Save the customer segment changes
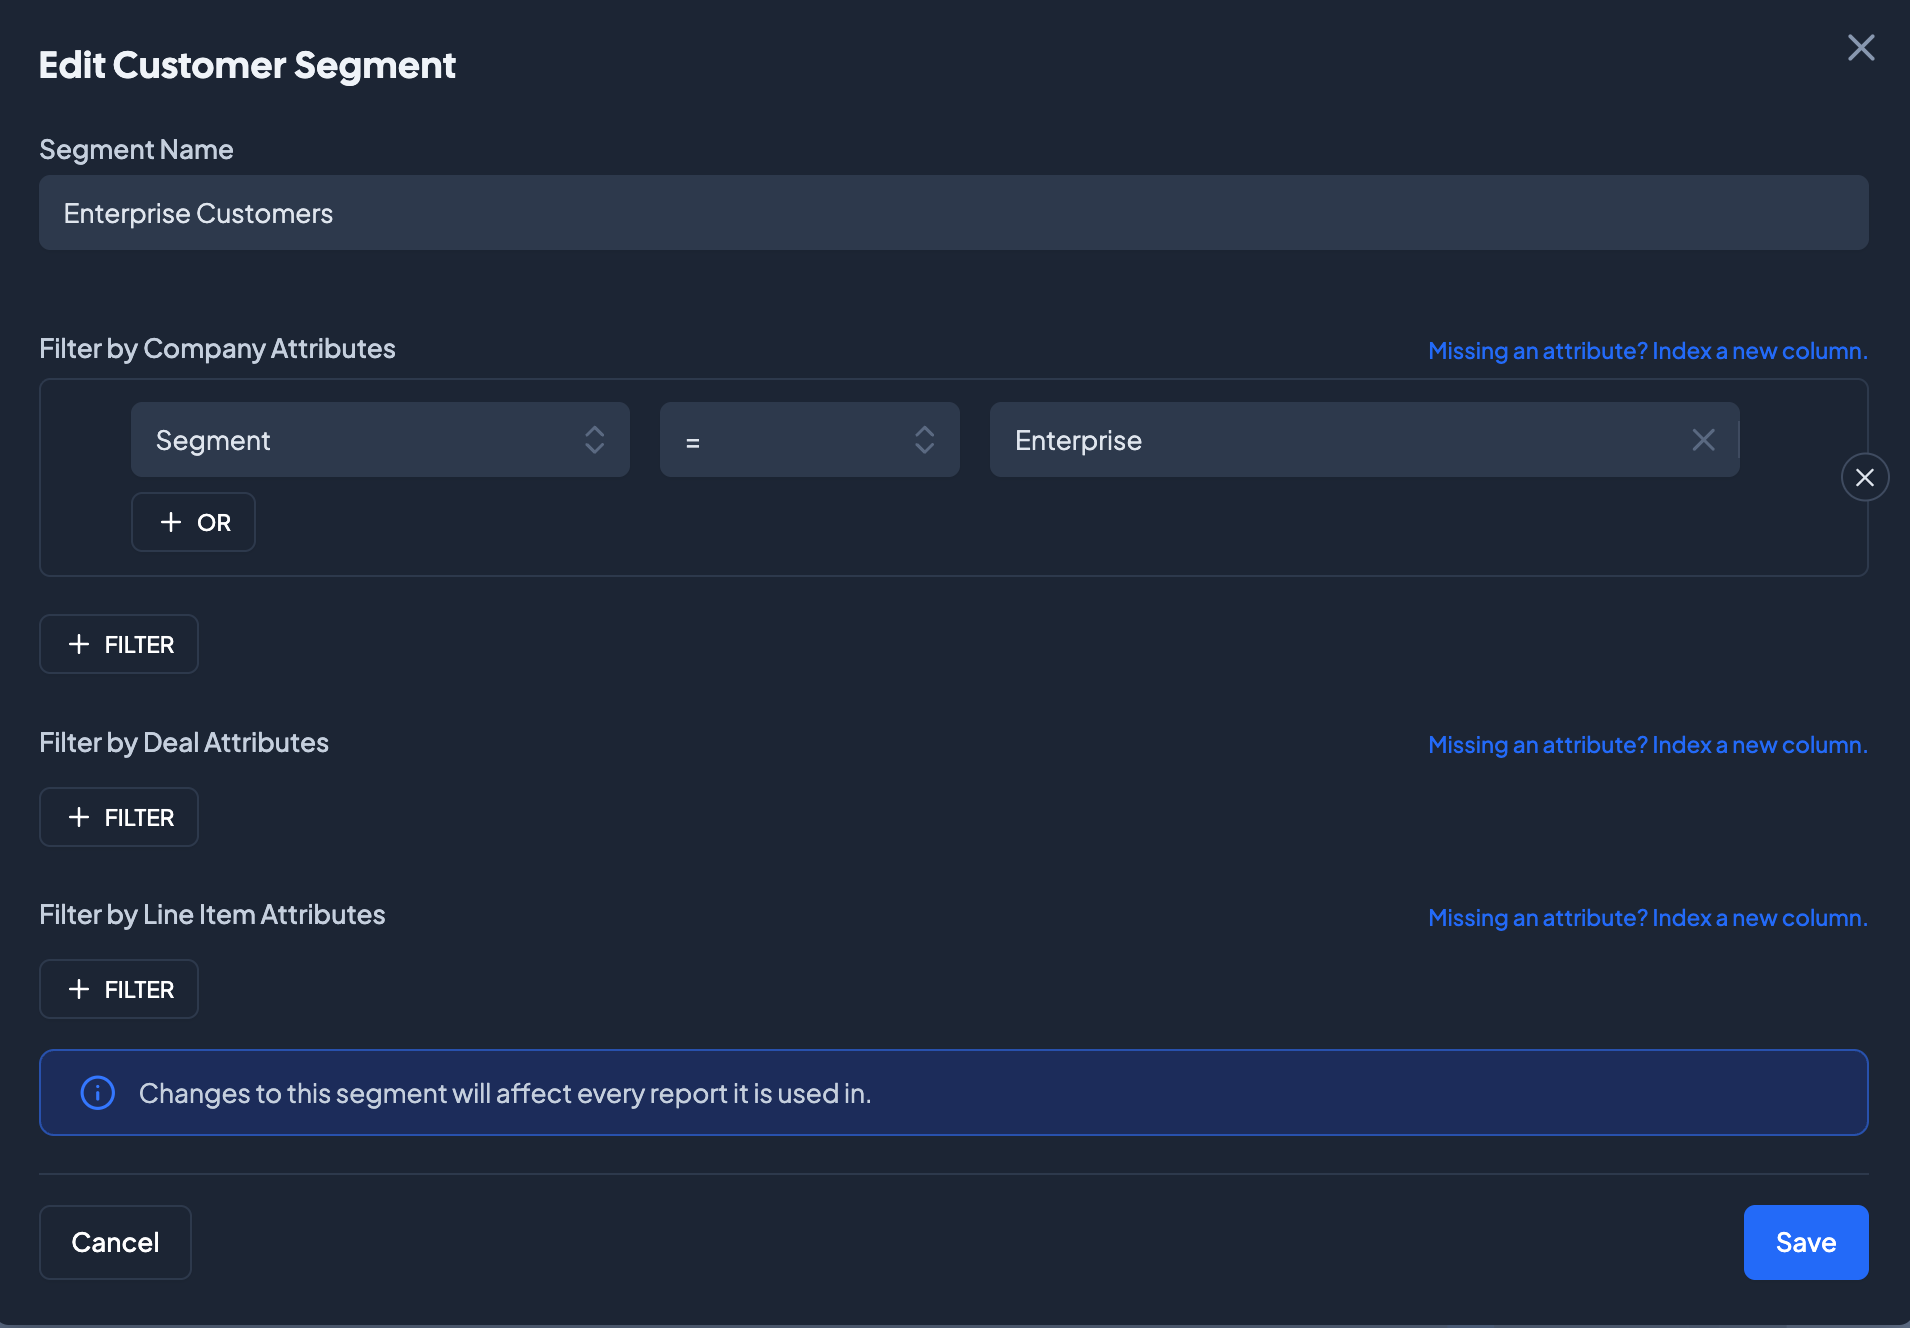 (1805, 1242)
